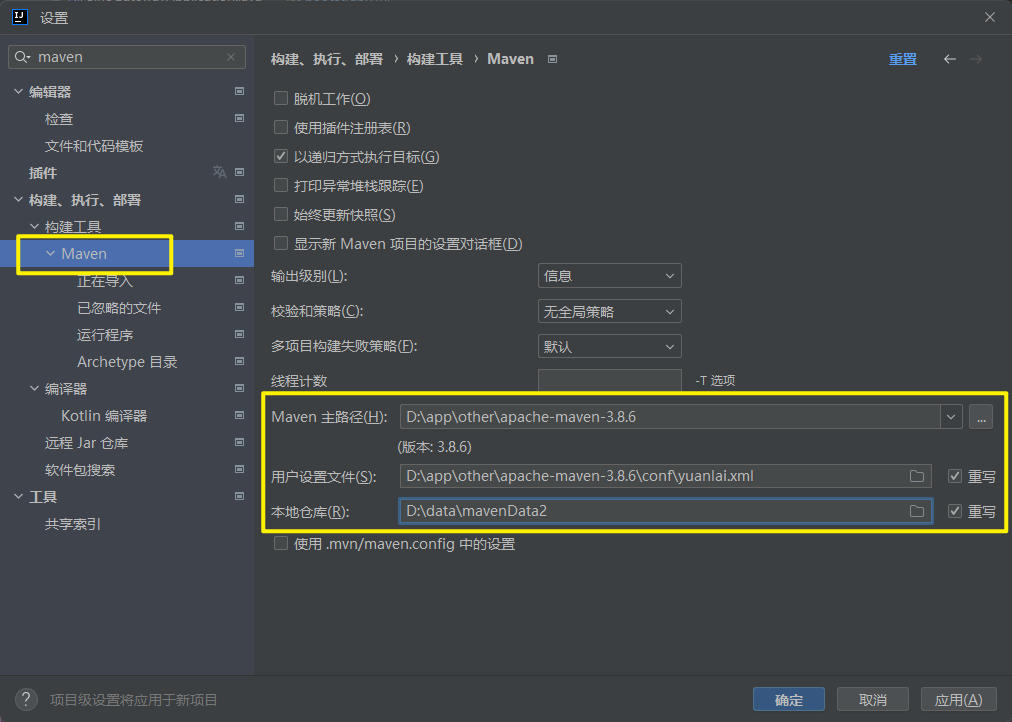Screen dimensions: 1012x722
Task: Toggle 重写 checkbox for 本地仓库
Action: pos(954,511)
